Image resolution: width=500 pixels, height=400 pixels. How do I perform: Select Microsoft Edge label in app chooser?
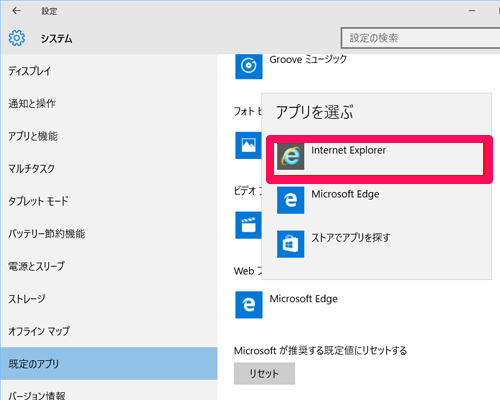345,194
